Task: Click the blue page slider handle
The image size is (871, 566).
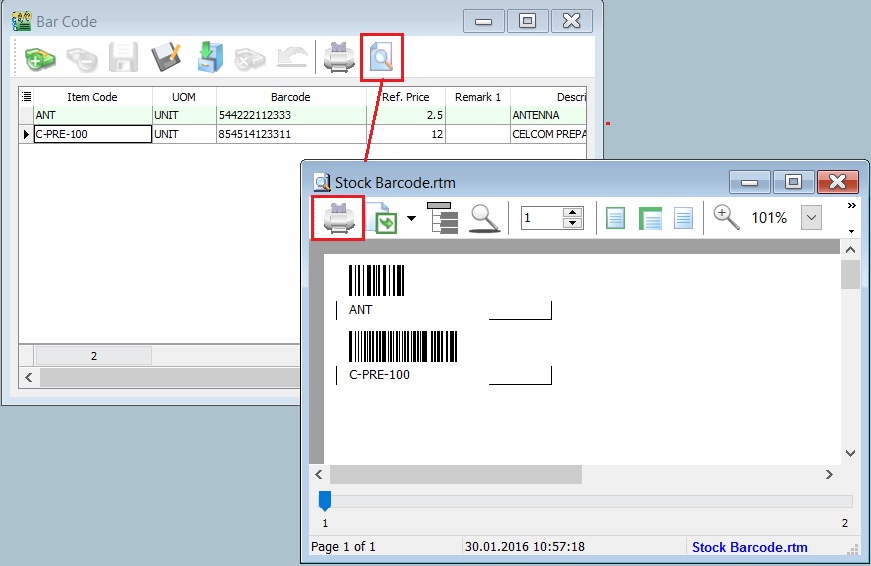Action: click(324, 500)
